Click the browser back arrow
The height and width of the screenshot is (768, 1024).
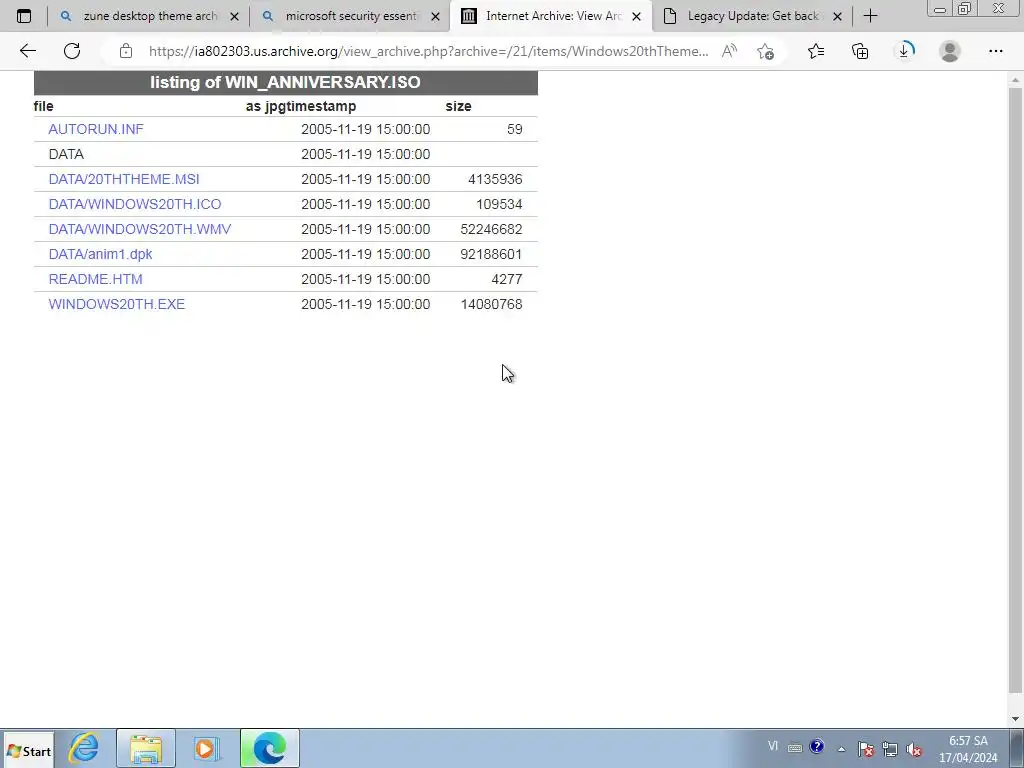[27, 51]
